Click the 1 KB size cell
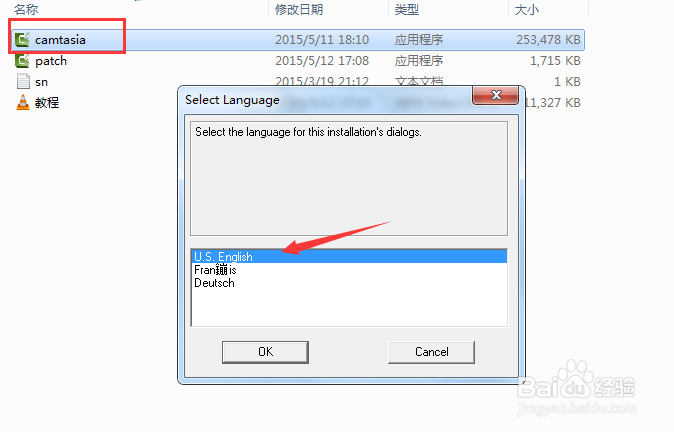Image resolution: width=674 pixels, height=432 pixels. coord(567,82)
